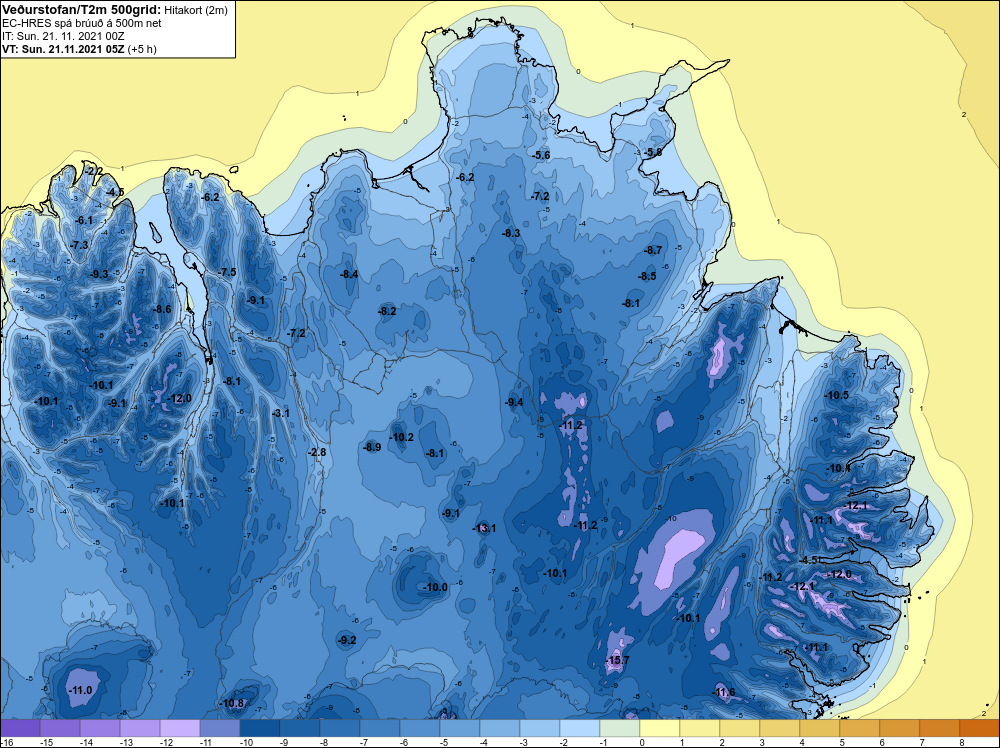Click the -8.9 temperature label

[372, 447]
